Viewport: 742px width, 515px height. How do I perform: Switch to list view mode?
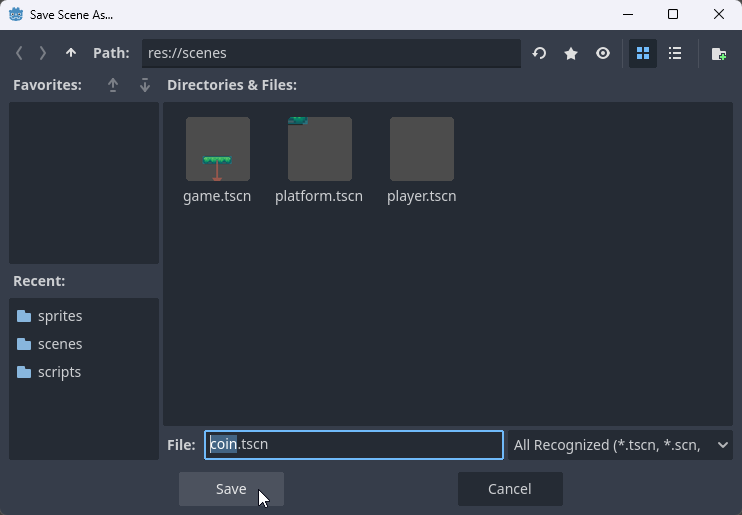(675, 53)
